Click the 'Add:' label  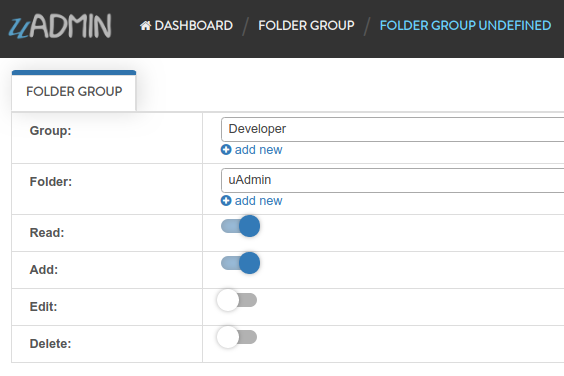[44, 270]
